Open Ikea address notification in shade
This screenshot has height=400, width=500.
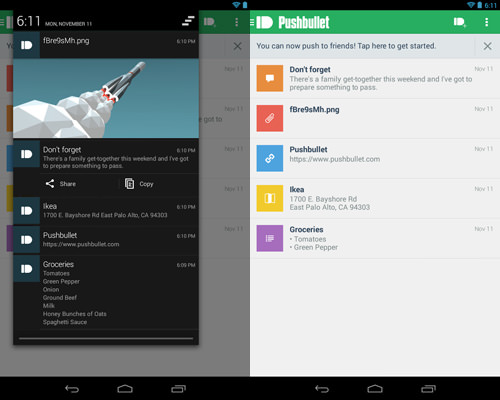point(106,211)
